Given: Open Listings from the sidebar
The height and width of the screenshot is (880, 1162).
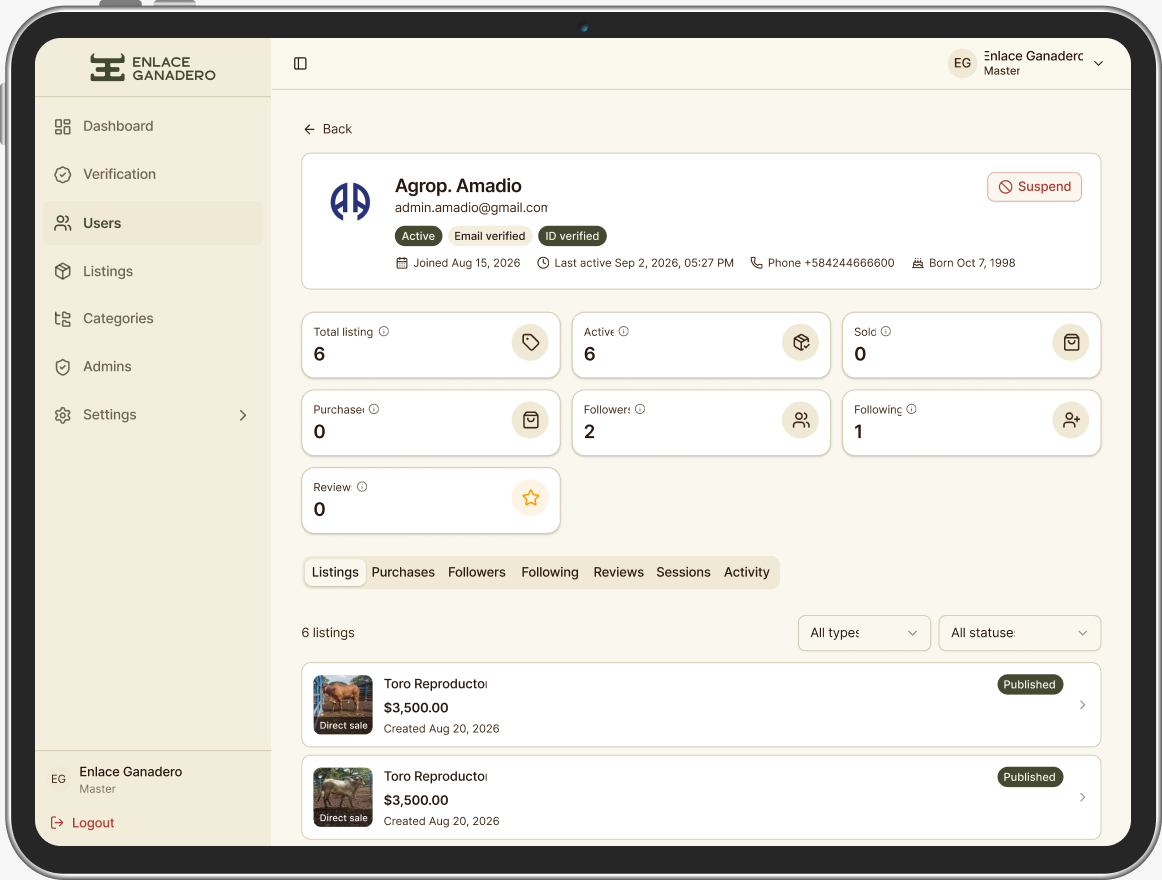Looking at the screenshot, I should [153, 271].
